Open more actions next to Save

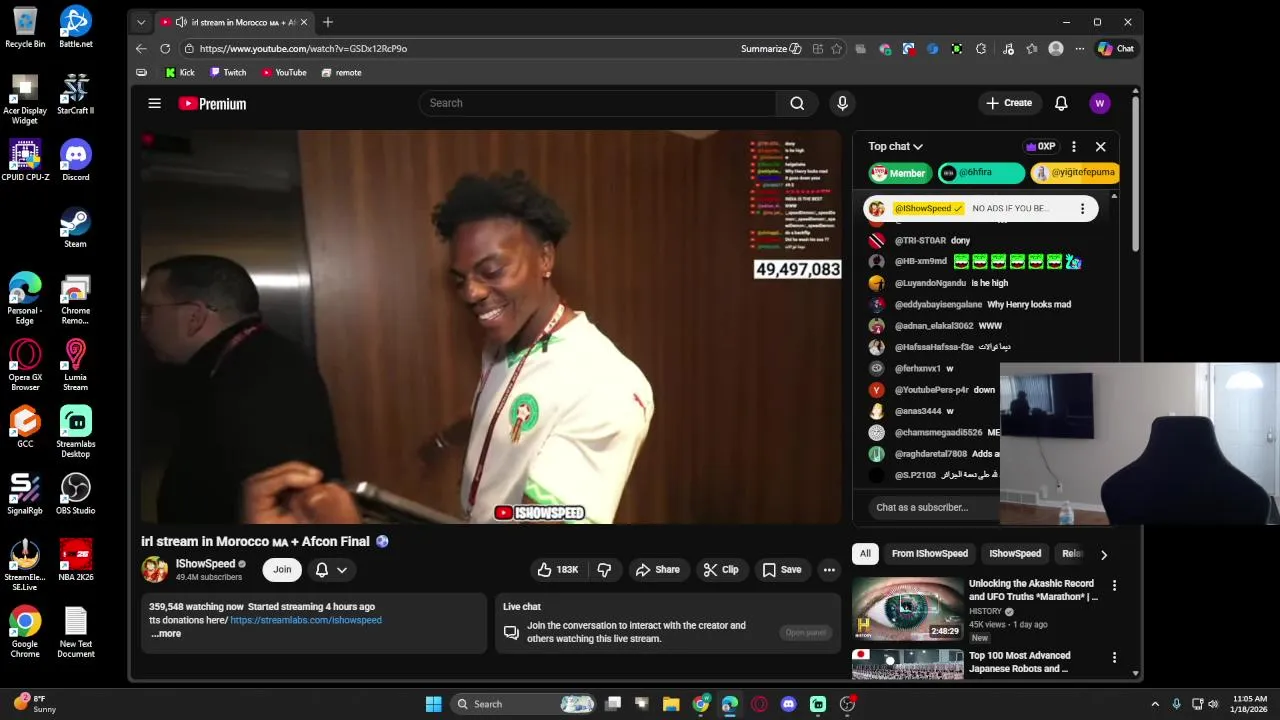point(829,570)
